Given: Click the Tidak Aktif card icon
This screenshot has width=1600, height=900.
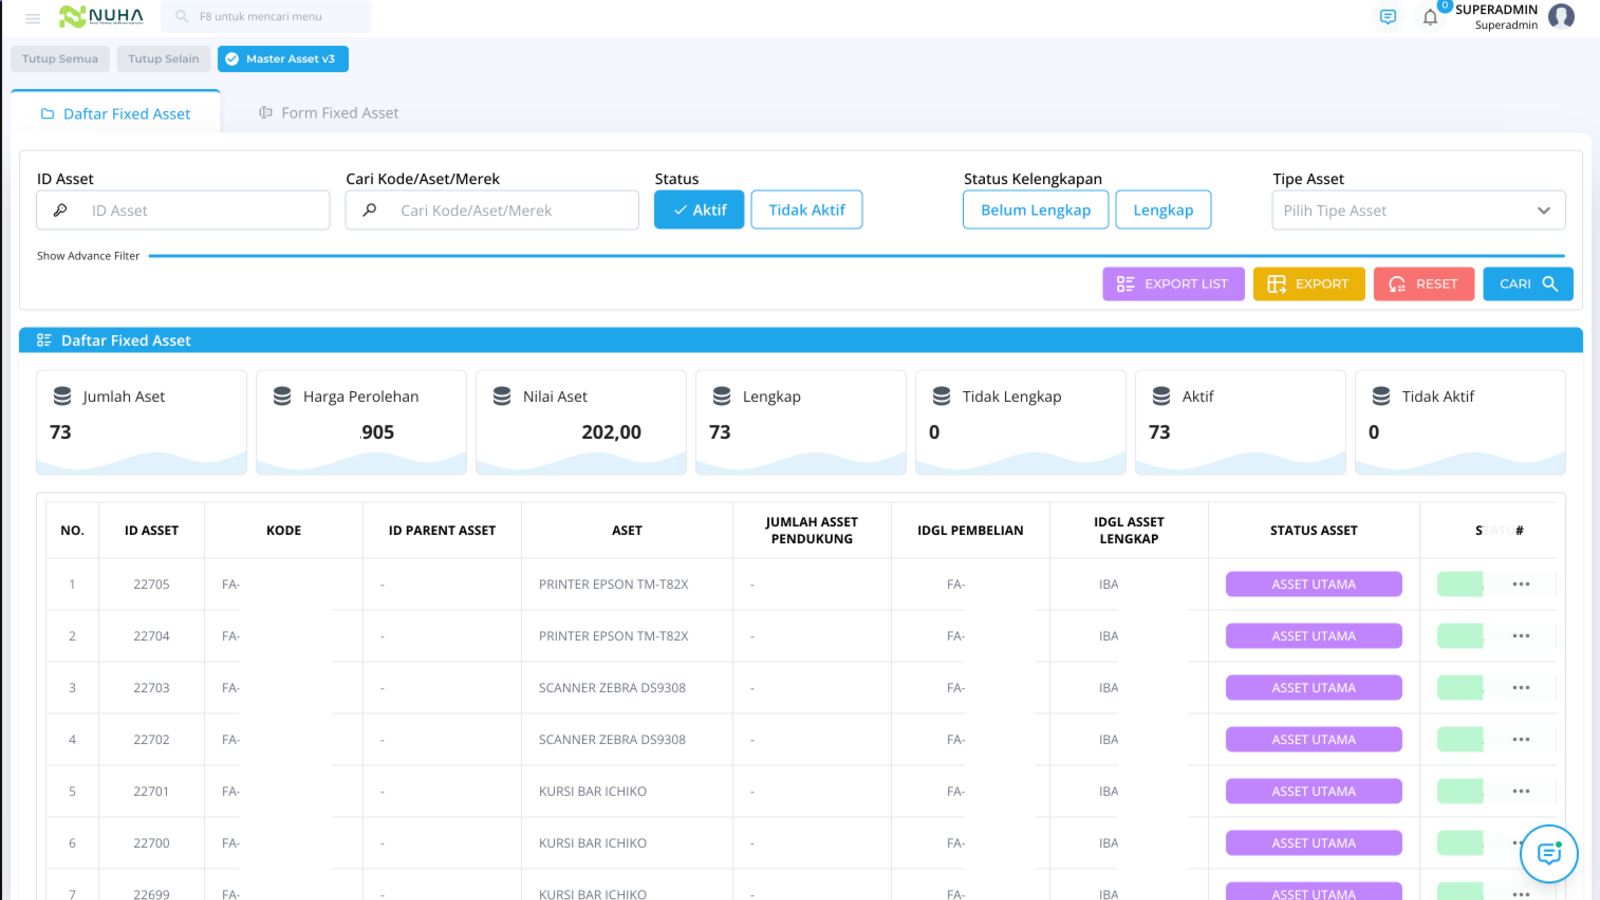Looking at the screenshot, I should pyautogui.click(x=1381, y=396).
